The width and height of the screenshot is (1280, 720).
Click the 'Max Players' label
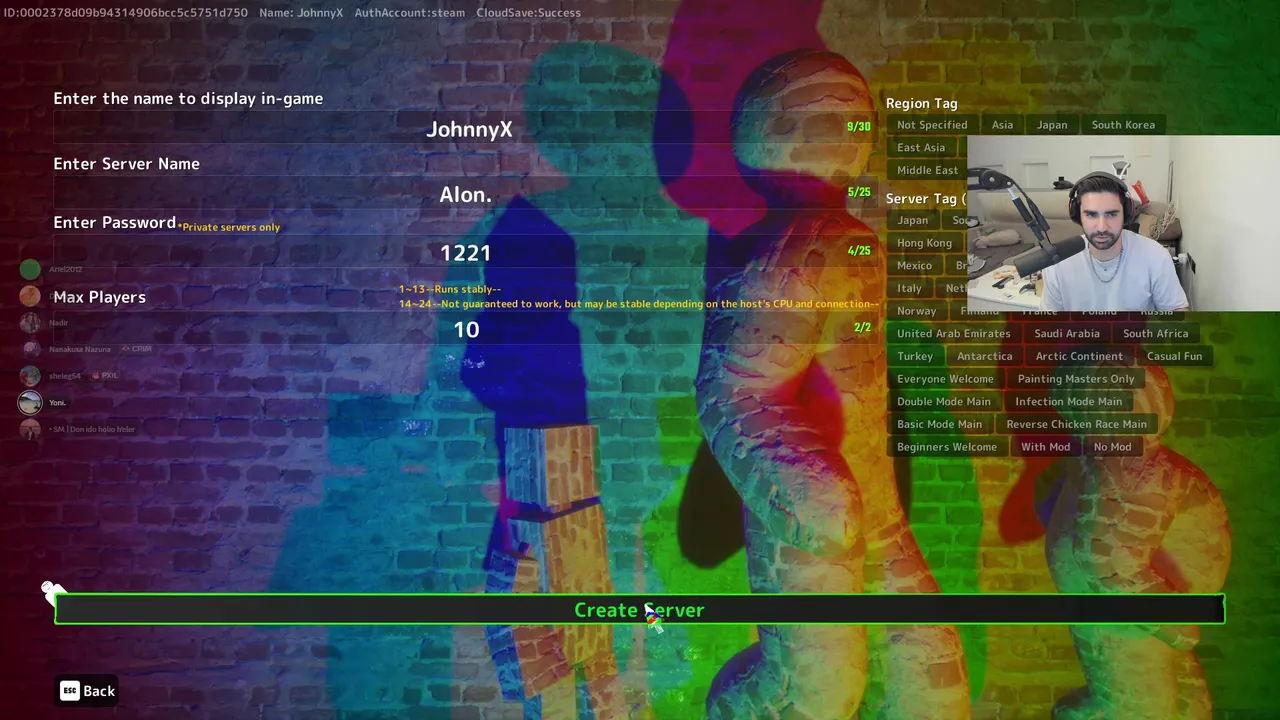point(99,297)
